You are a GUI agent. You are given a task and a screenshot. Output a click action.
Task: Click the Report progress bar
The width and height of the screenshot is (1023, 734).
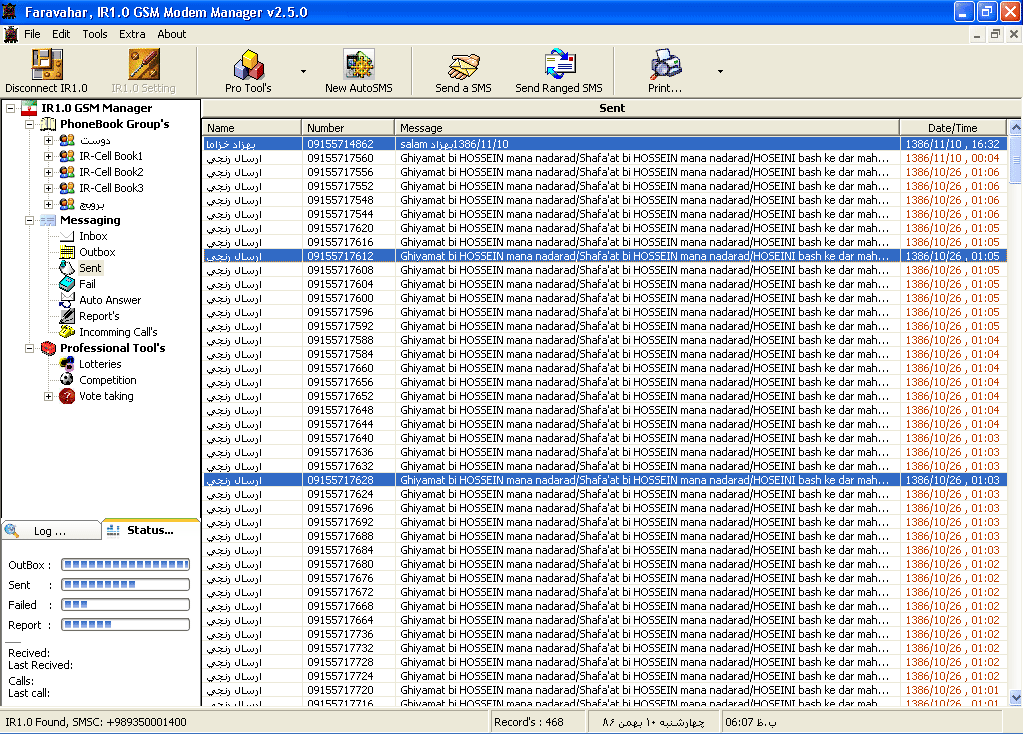pos(125,624)
